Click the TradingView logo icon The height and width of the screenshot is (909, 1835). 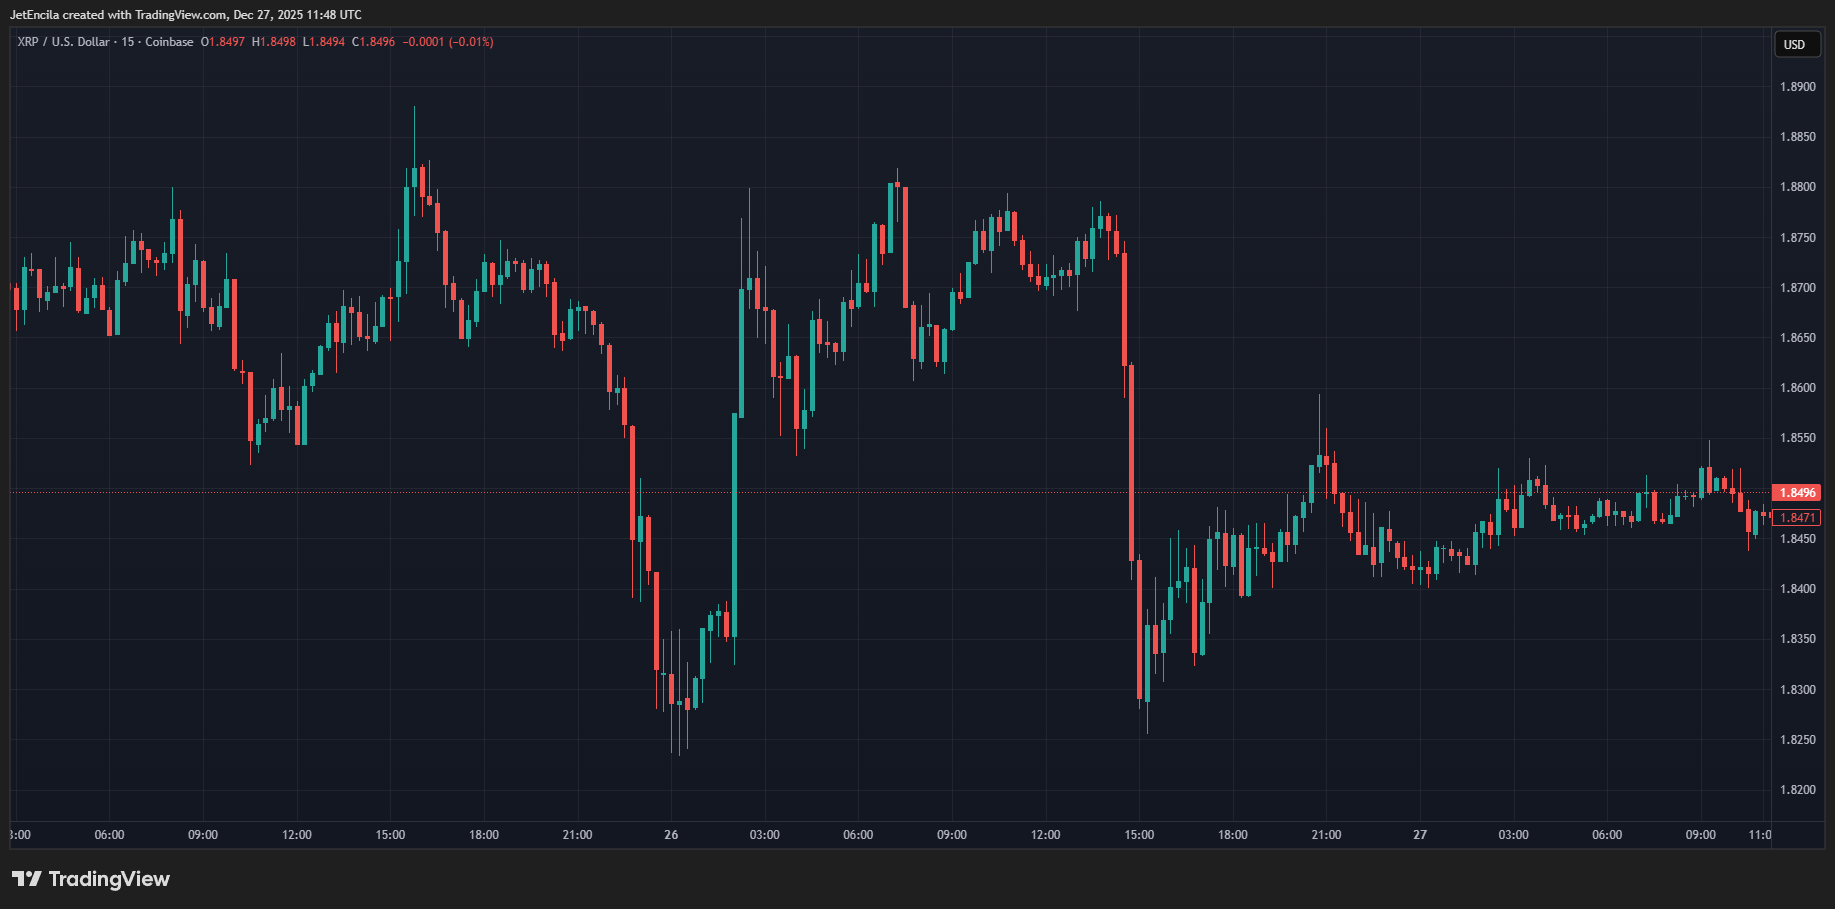tap(27, 879)
